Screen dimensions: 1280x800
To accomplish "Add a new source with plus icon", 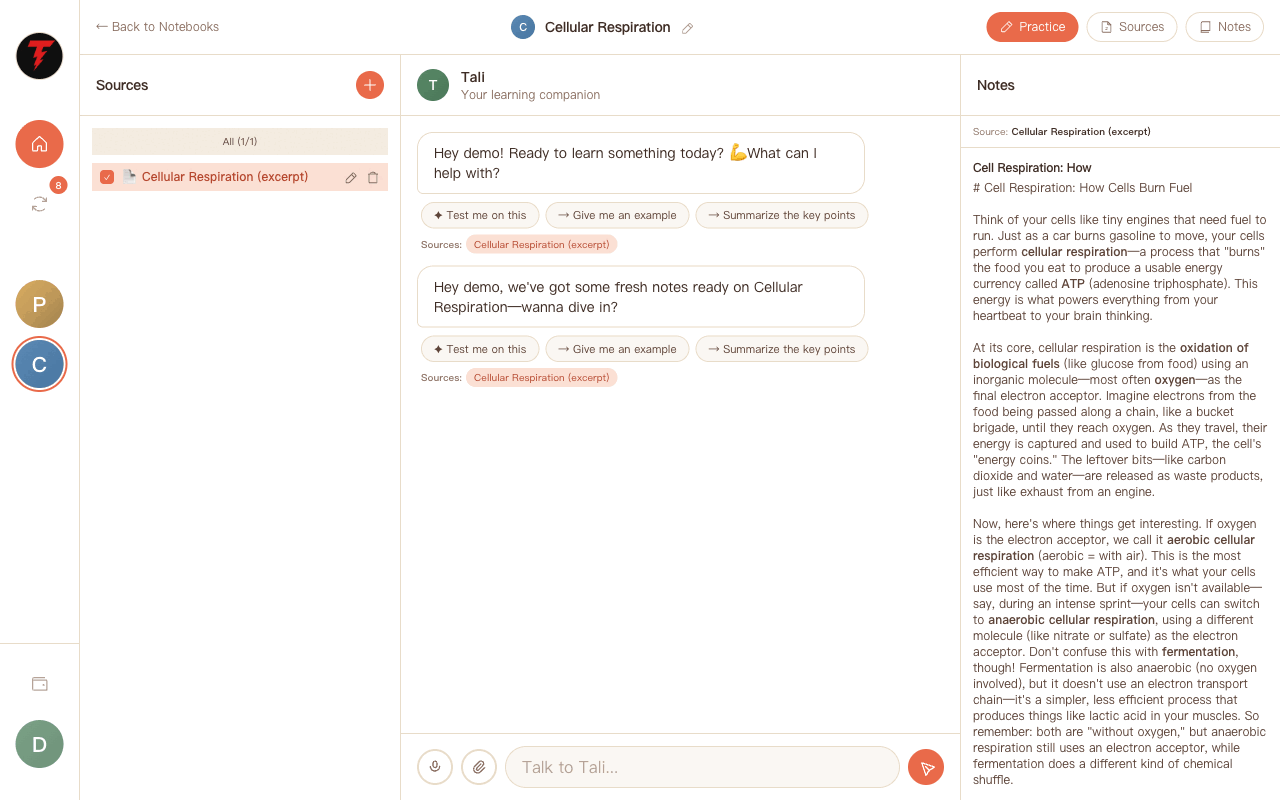I will pos(370,85).
